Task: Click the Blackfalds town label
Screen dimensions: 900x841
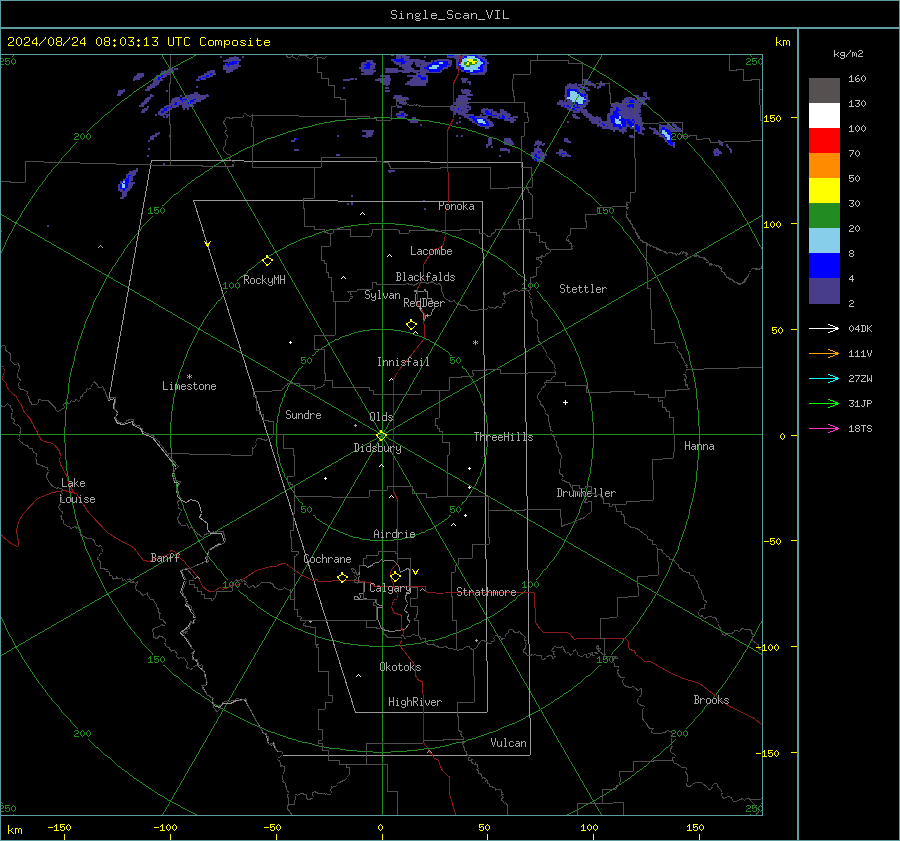Action: pyautogui.click(x=425, y=277)
